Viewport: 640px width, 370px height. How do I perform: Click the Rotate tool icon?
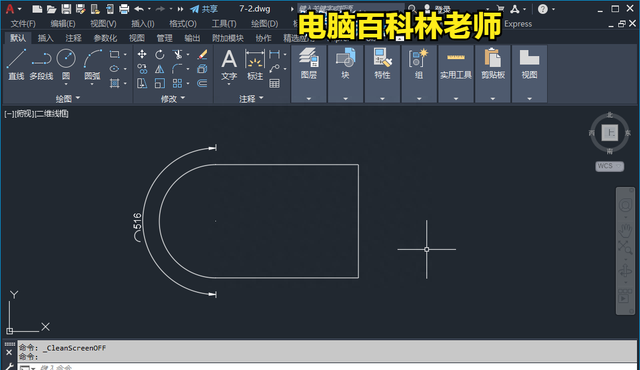click(160, 54)
